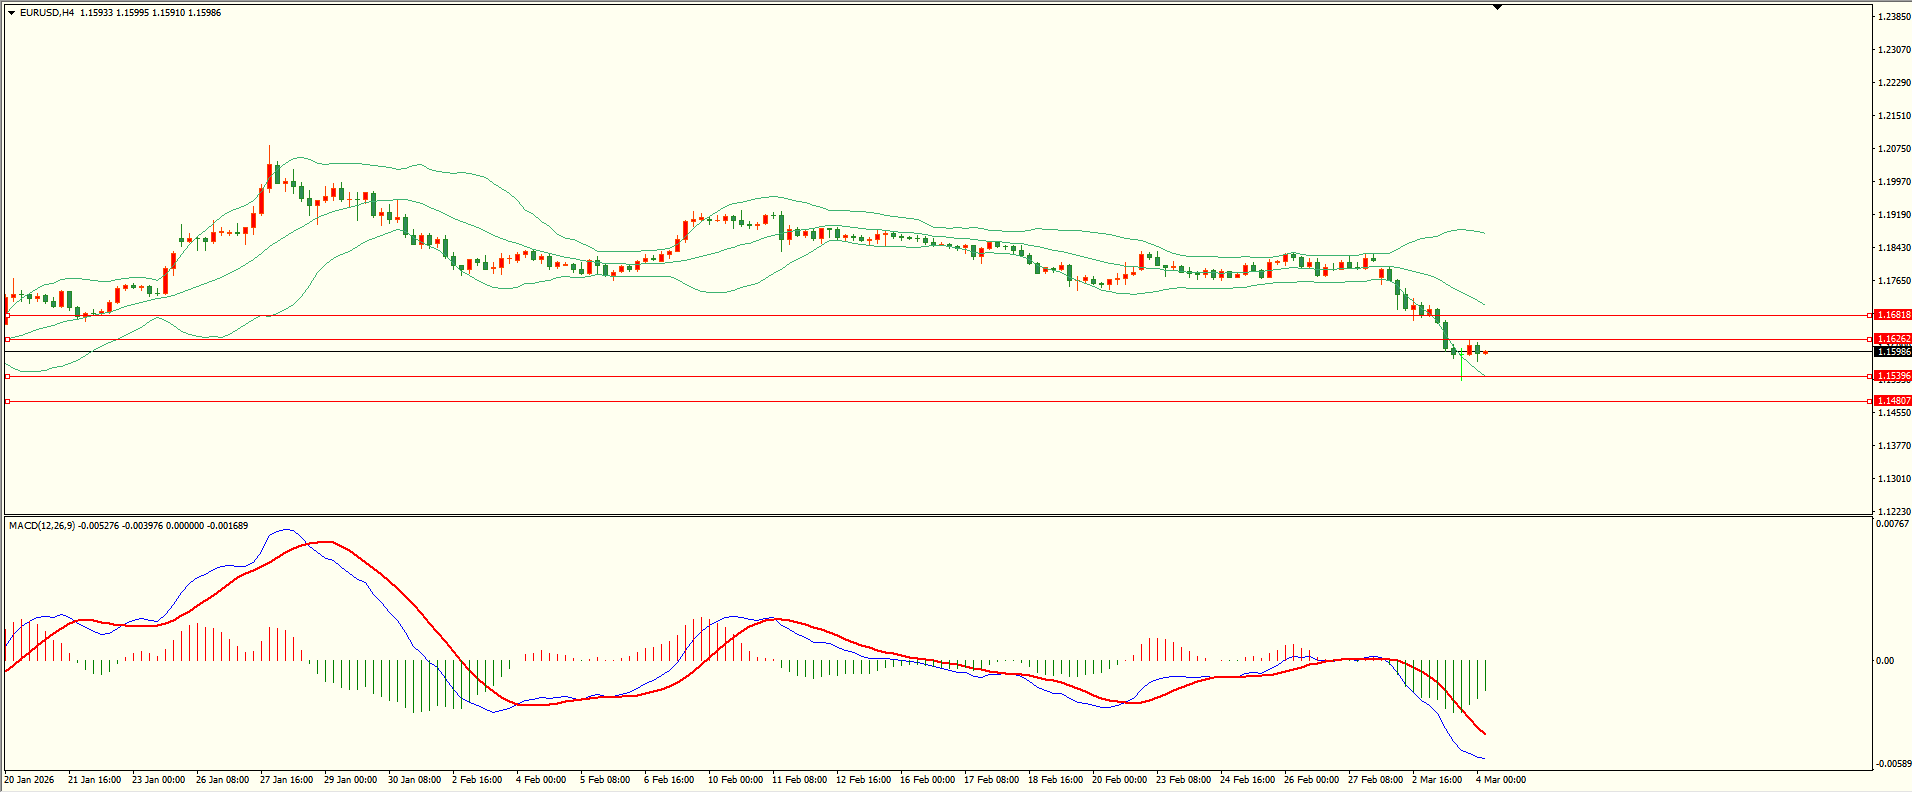Click the chart shift triangle marker at top
This screenshot has height=793, width=1912.
(x=1497, y=7)
